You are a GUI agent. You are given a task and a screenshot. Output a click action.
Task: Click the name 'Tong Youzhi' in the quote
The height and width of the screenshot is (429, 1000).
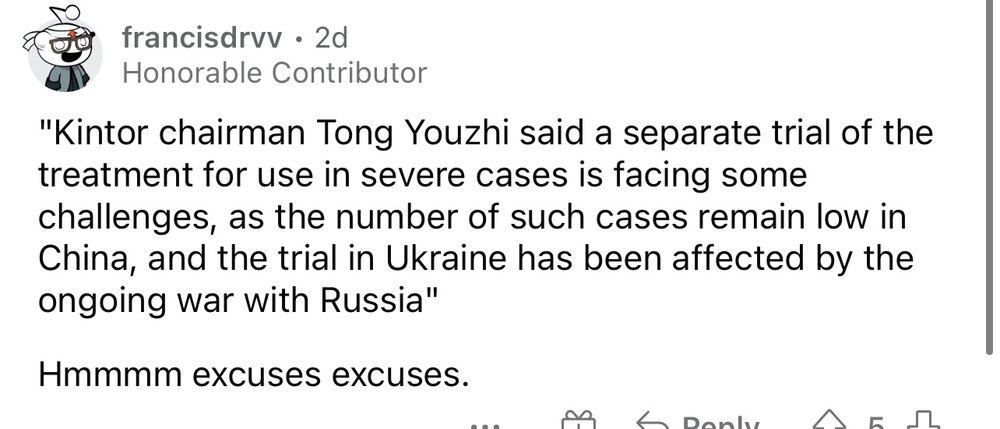pos(371,133)
